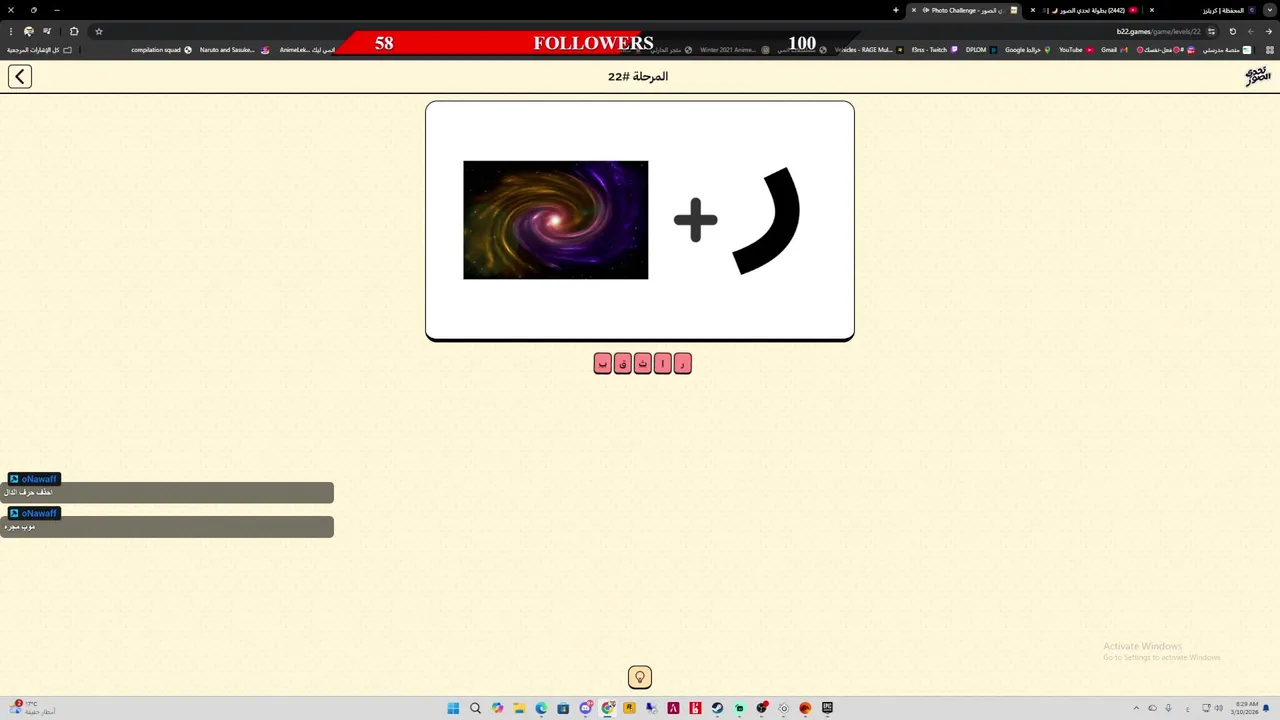Open a new browser tab
Viewport: 1280px width, 720px height.
[x=896, y=10]
